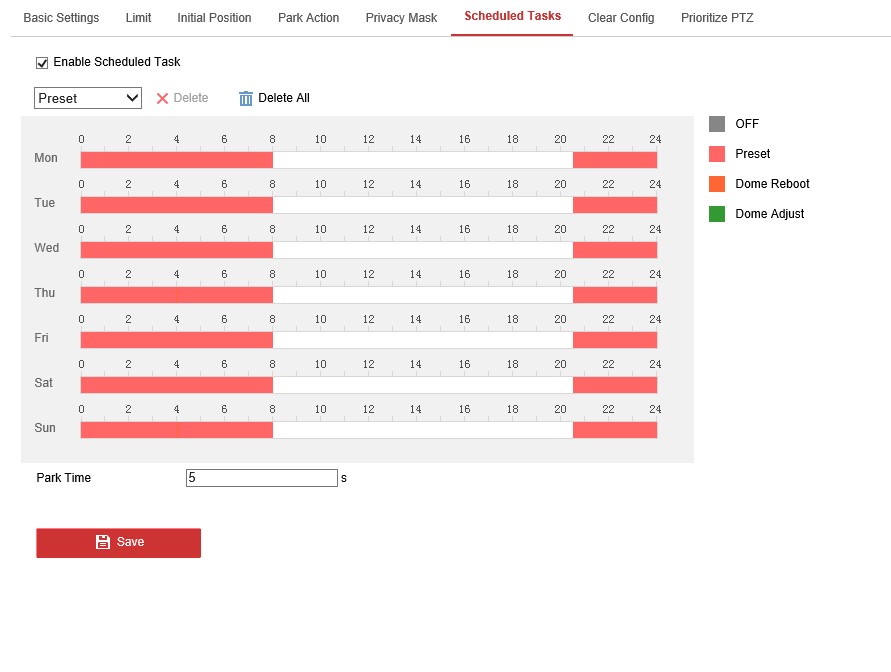Select the Preset legend color square

717,154
